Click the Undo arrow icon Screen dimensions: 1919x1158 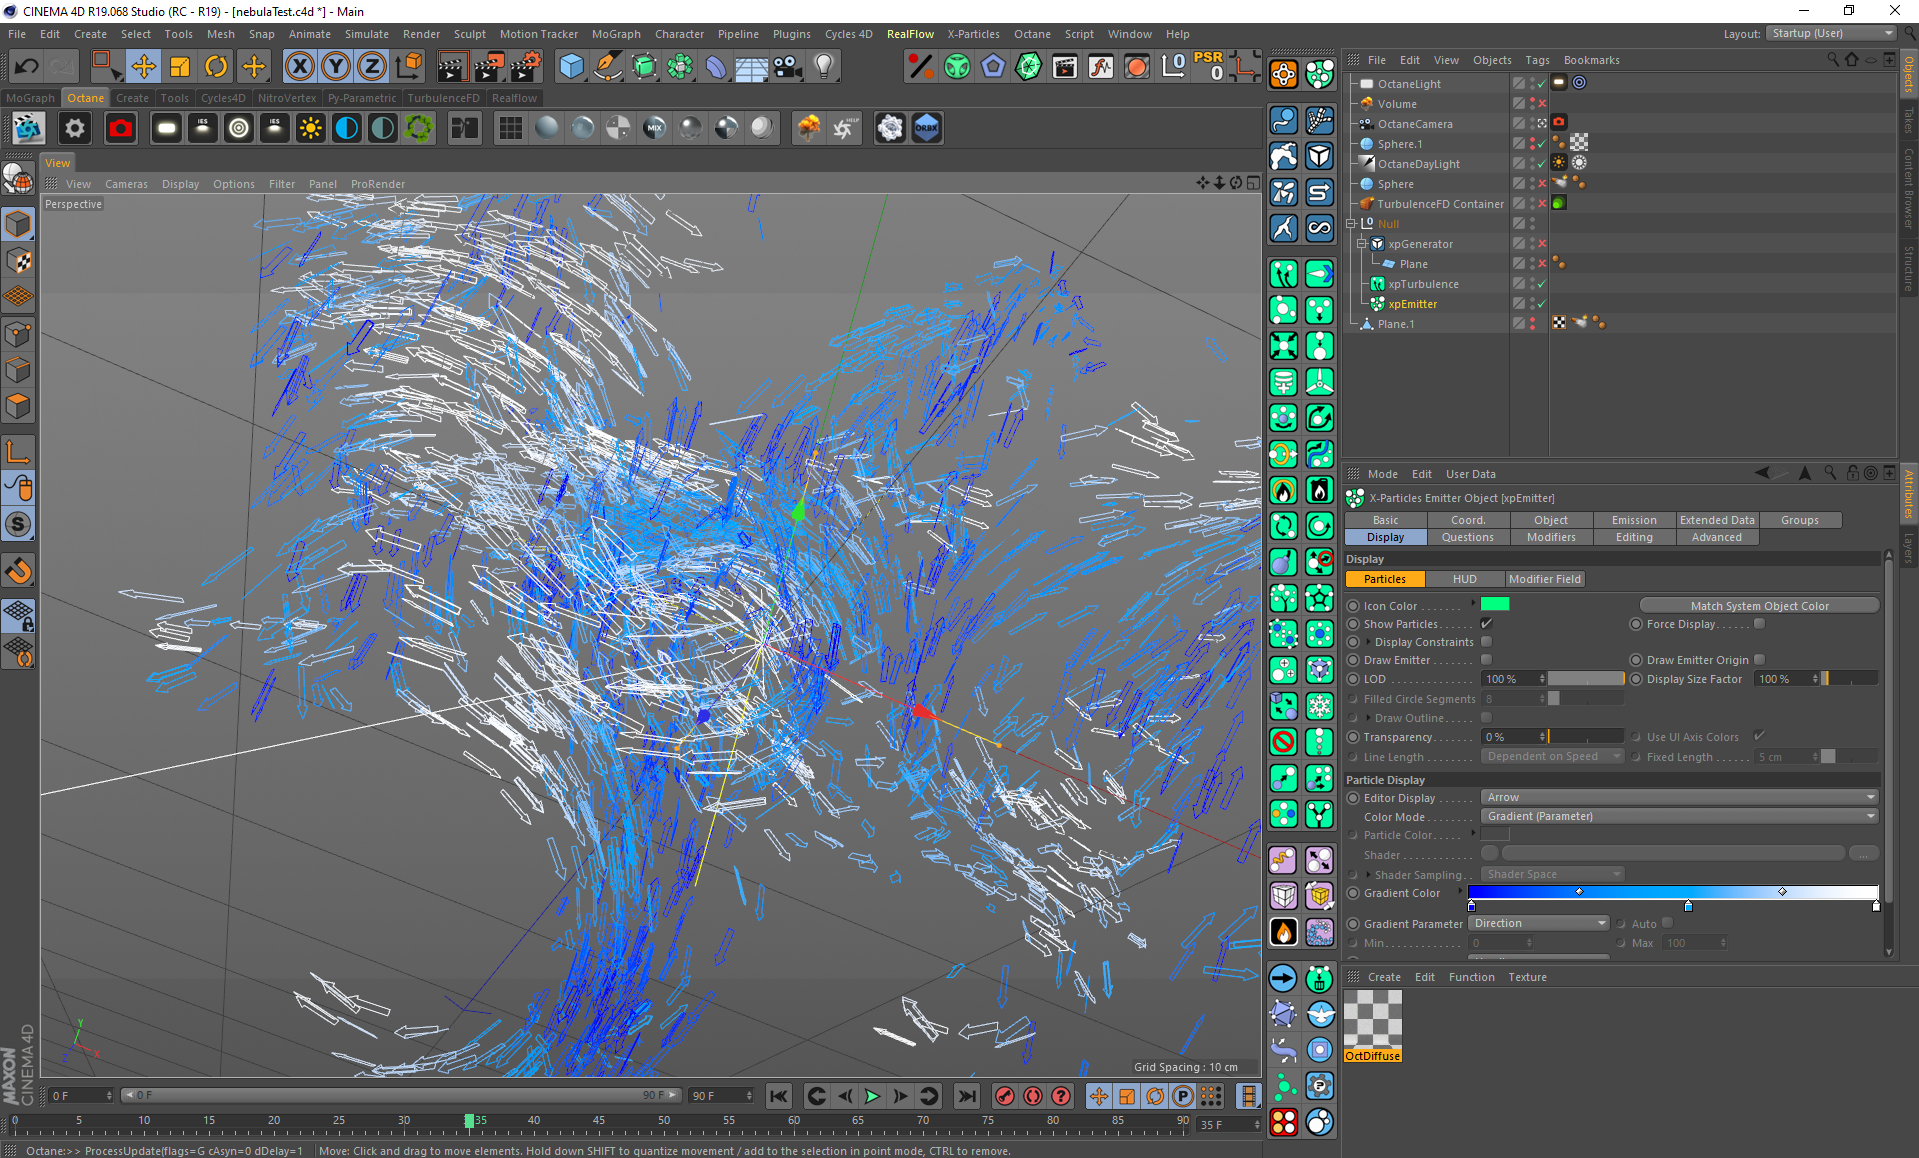click(27, 67)
